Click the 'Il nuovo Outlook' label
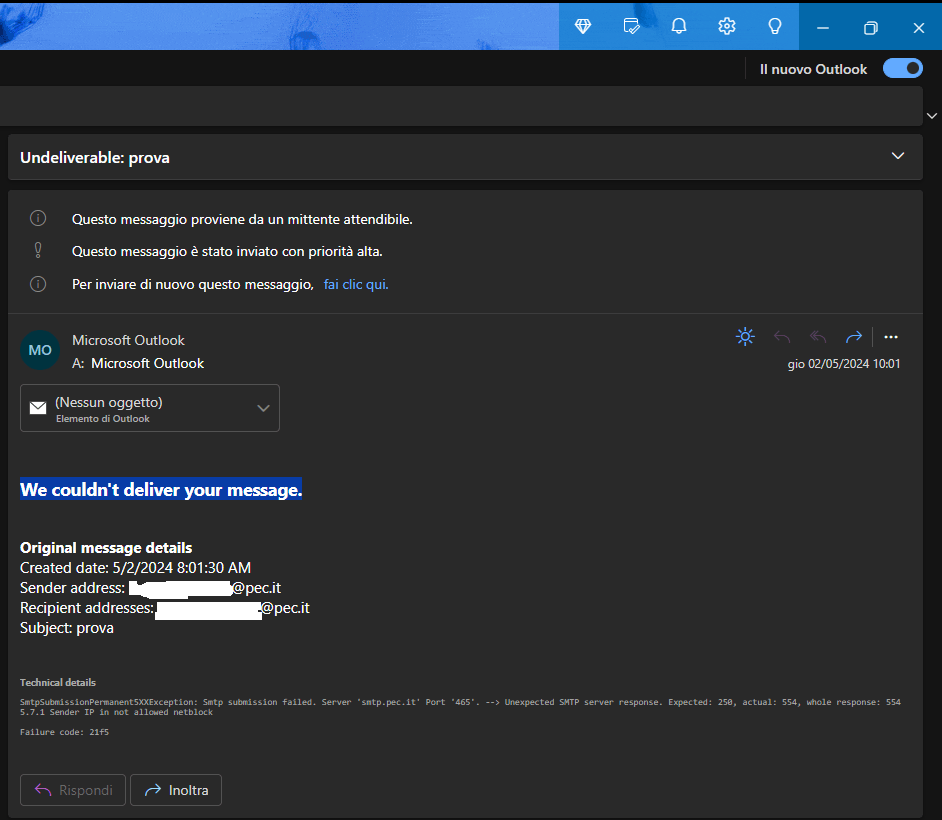 [x=813, y=69]
